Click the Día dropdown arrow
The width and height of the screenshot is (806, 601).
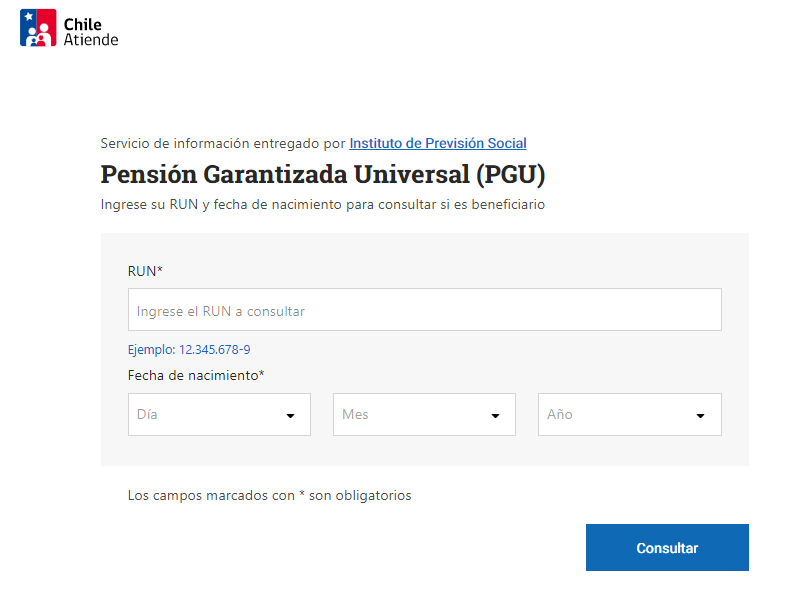(x=290, y=415)
